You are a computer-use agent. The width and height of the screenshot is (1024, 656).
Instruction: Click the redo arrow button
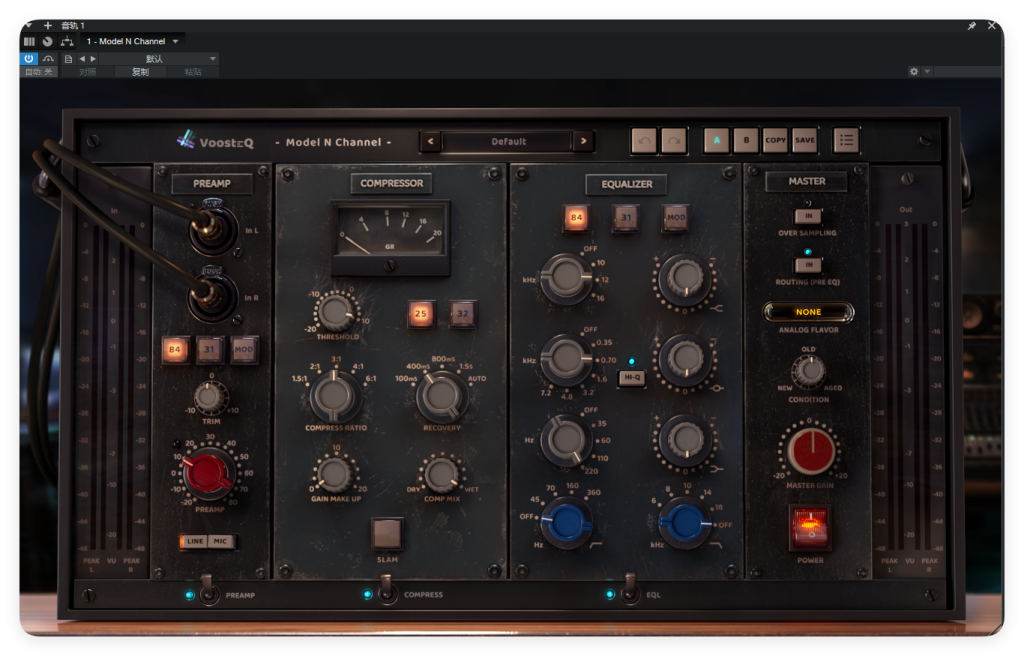[x=674, y=140]
